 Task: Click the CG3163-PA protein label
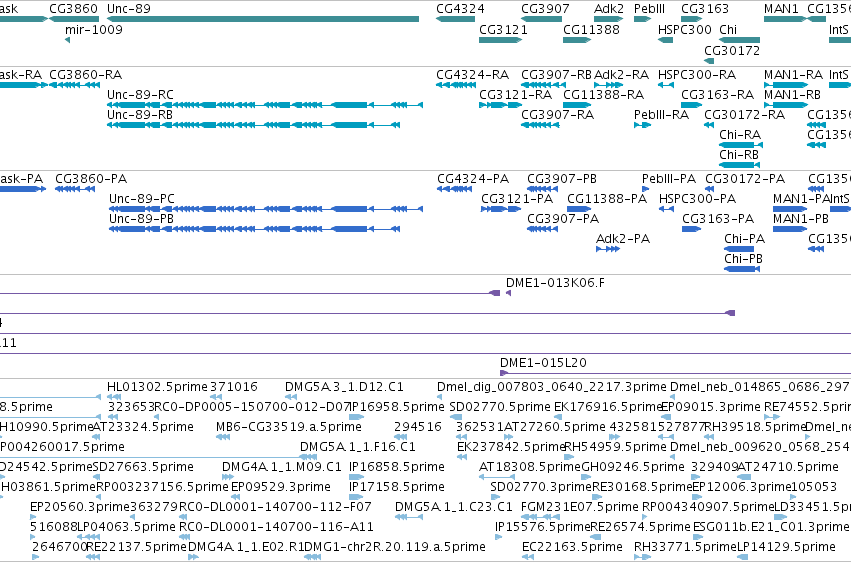pos(718,219)
